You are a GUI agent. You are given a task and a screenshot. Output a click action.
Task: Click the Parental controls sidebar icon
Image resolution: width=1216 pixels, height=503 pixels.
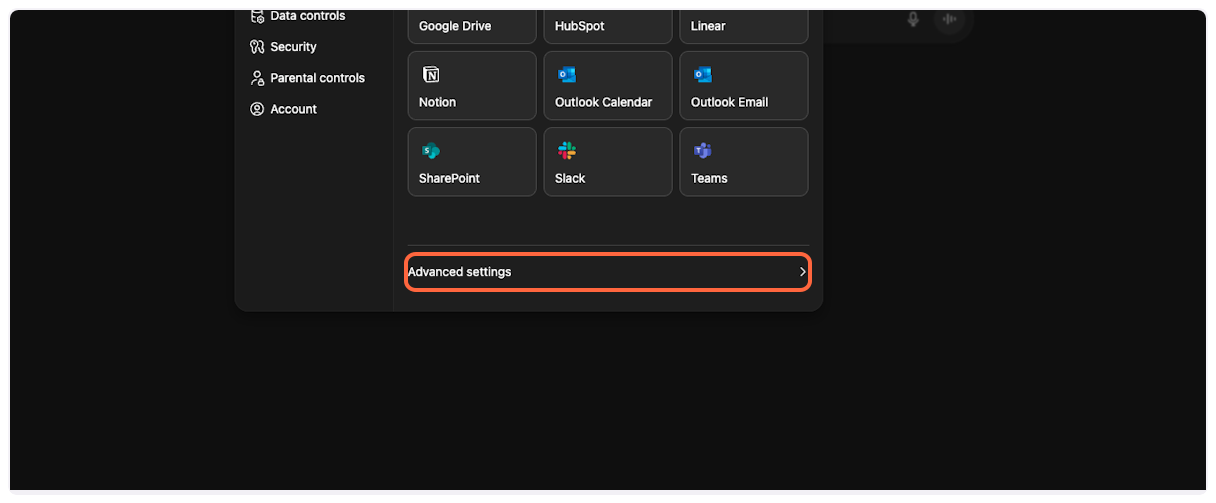257,78
